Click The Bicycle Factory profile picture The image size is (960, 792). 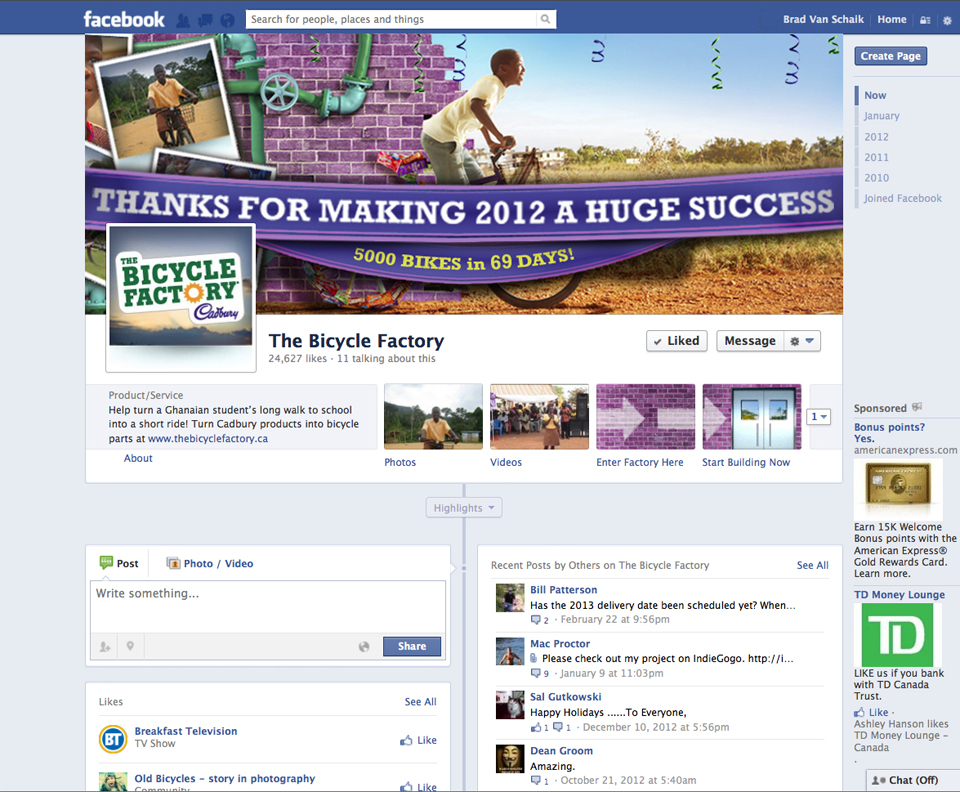(x=181, y=297)
